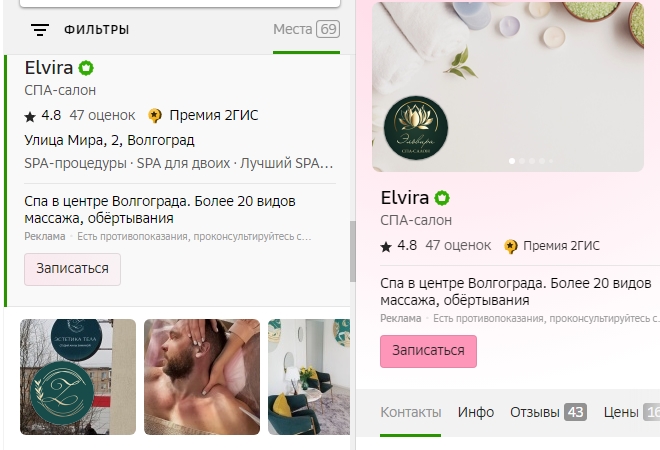
Task: Select first carousel dot on cover photo
Action: tap(512, 161)
